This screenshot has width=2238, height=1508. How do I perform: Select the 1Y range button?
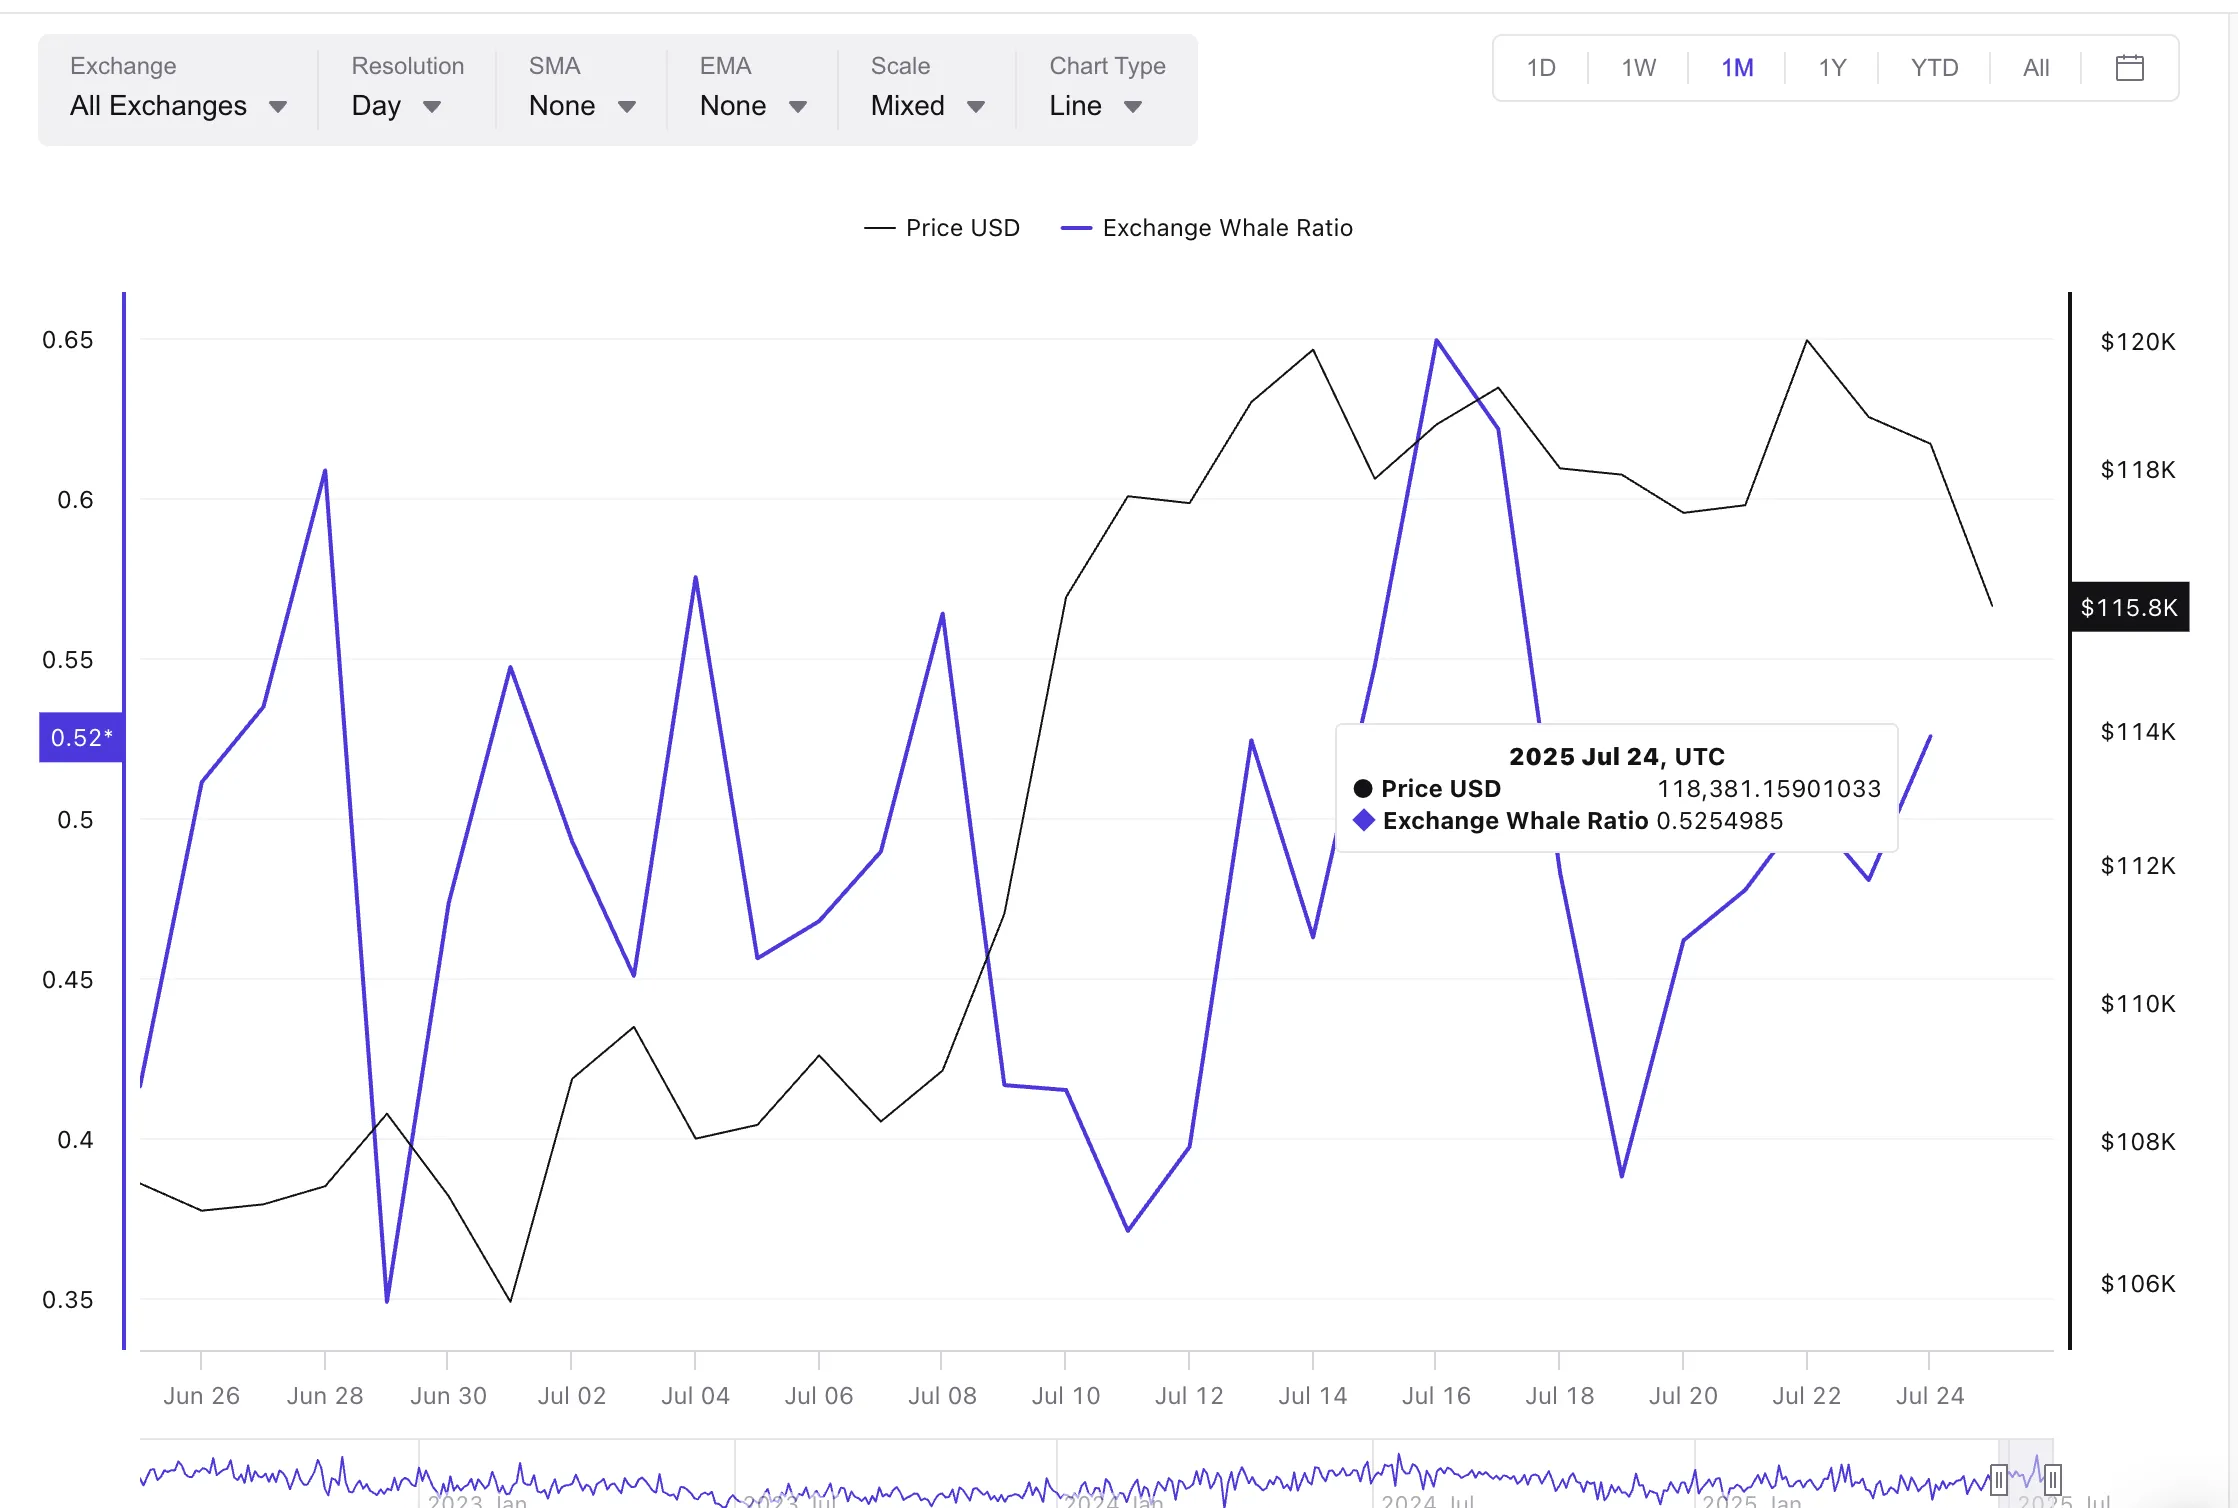pyautogui.click(x=1834, y=67)
